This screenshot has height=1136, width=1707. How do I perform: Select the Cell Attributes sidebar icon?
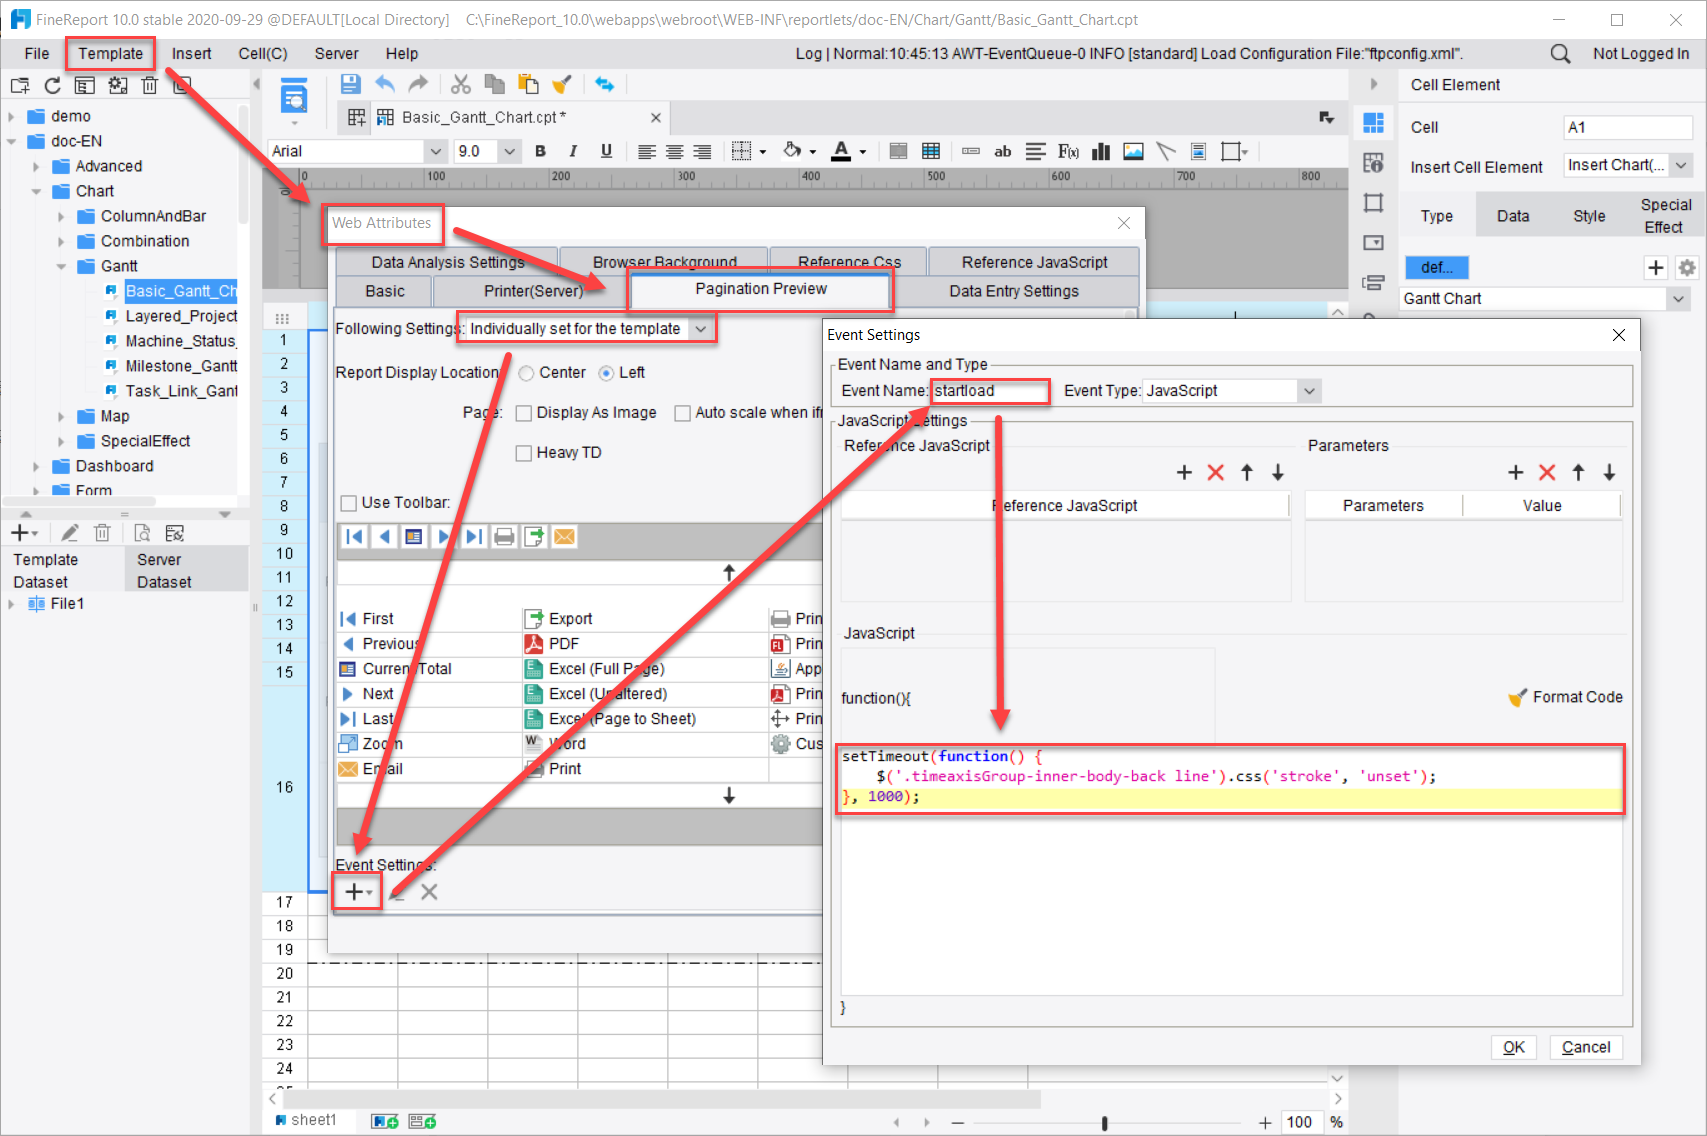pyautogui.click(x=1373, y=162)
